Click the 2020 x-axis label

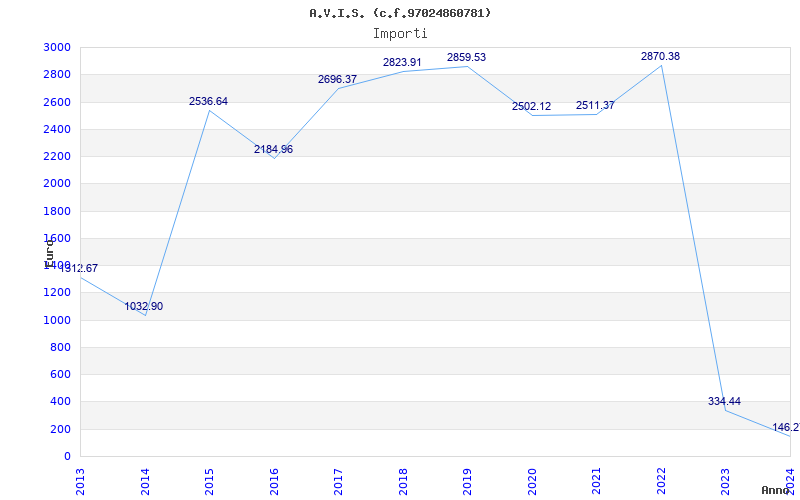point(532,481)
